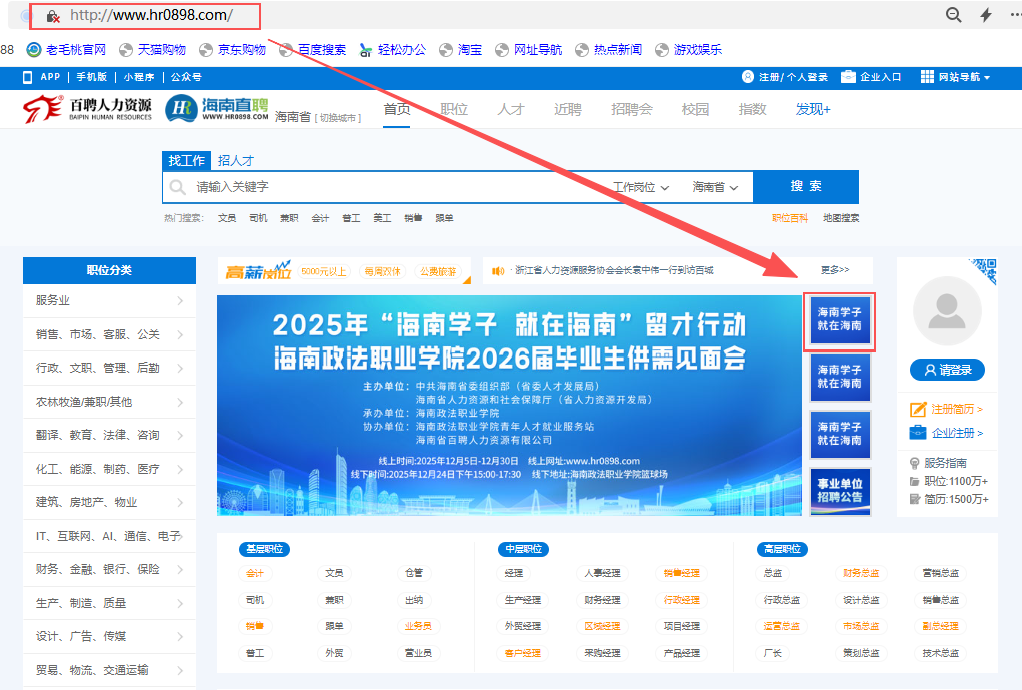1022x690 pixels.
Task: Click the briefcase icon next to 企业注册
Action: (918, 432)
